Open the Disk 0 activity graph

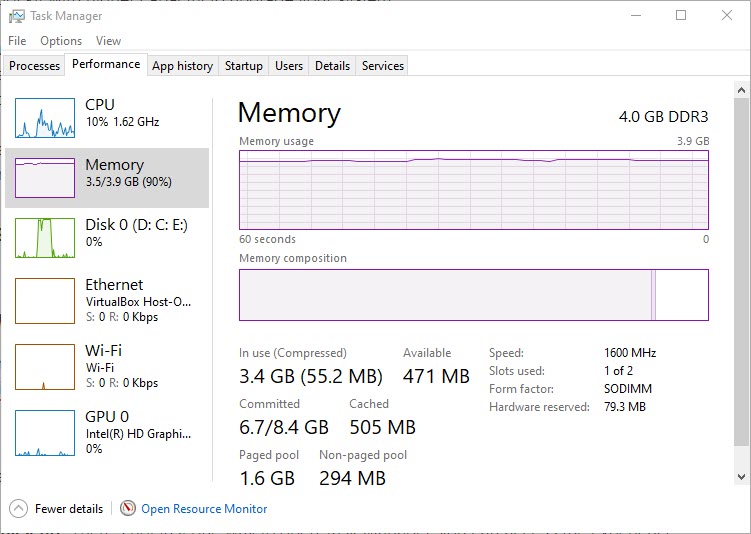[x=45, y=238]
